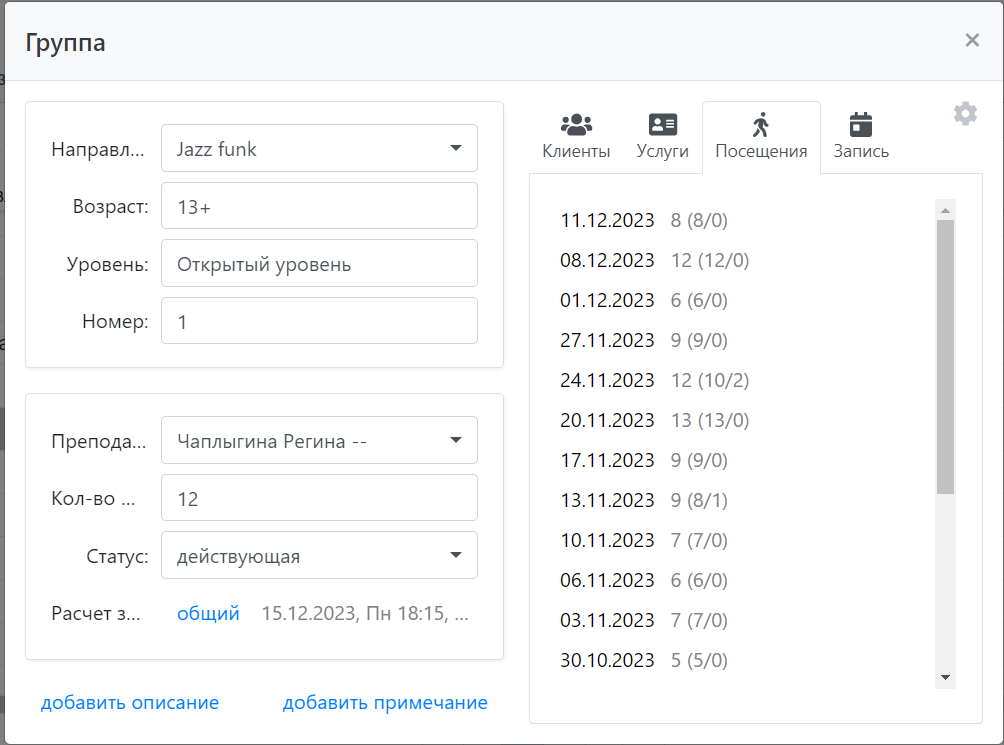Select the Услуги contact-card icon

tap(662, 125)
